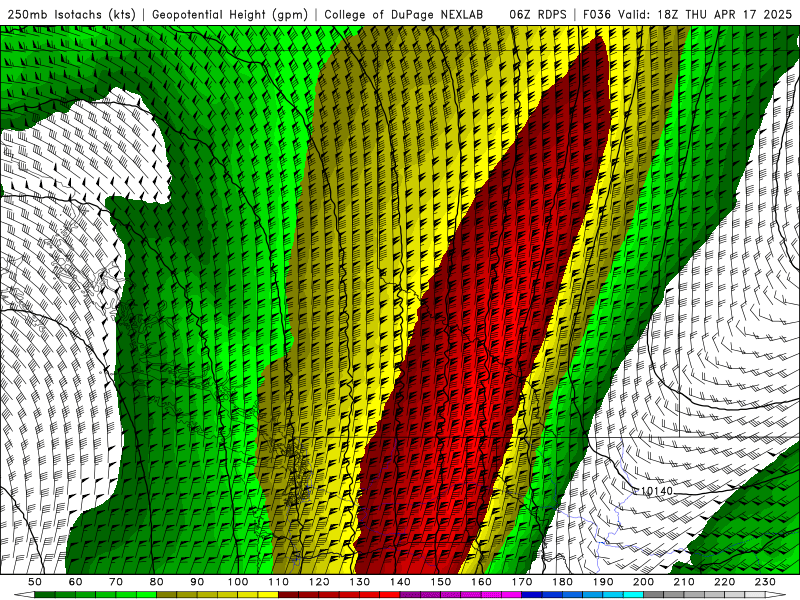800x600 pixels.
Task: Click the 170 value on the legend scale
Action: click(522, 582)
